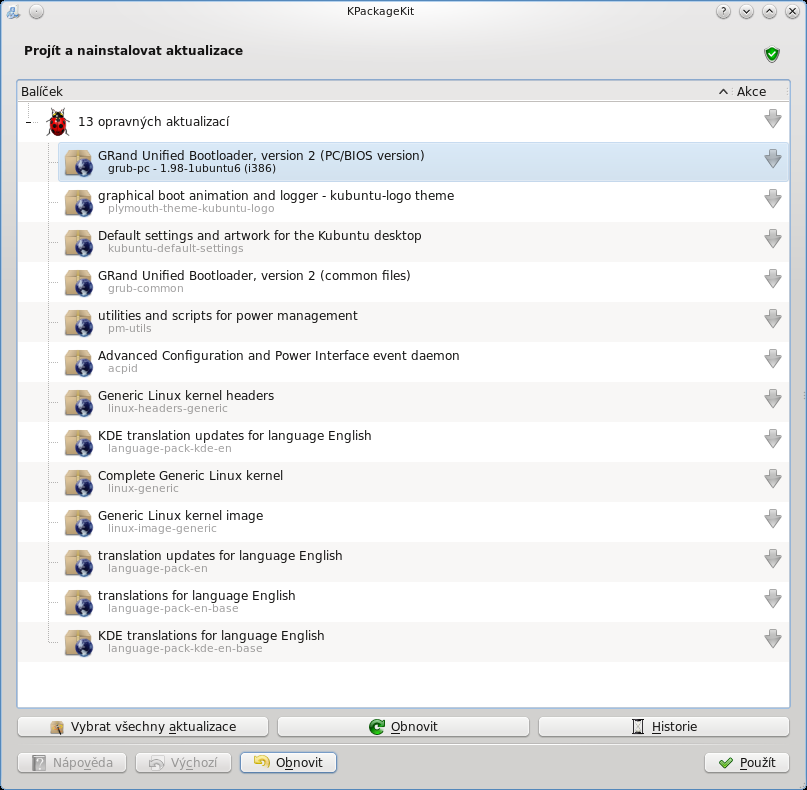The height and width of the screenshot is (790, 807).
Task: Toggle update arrow for kubuntu-default-settings
Action: coord(773,239)
